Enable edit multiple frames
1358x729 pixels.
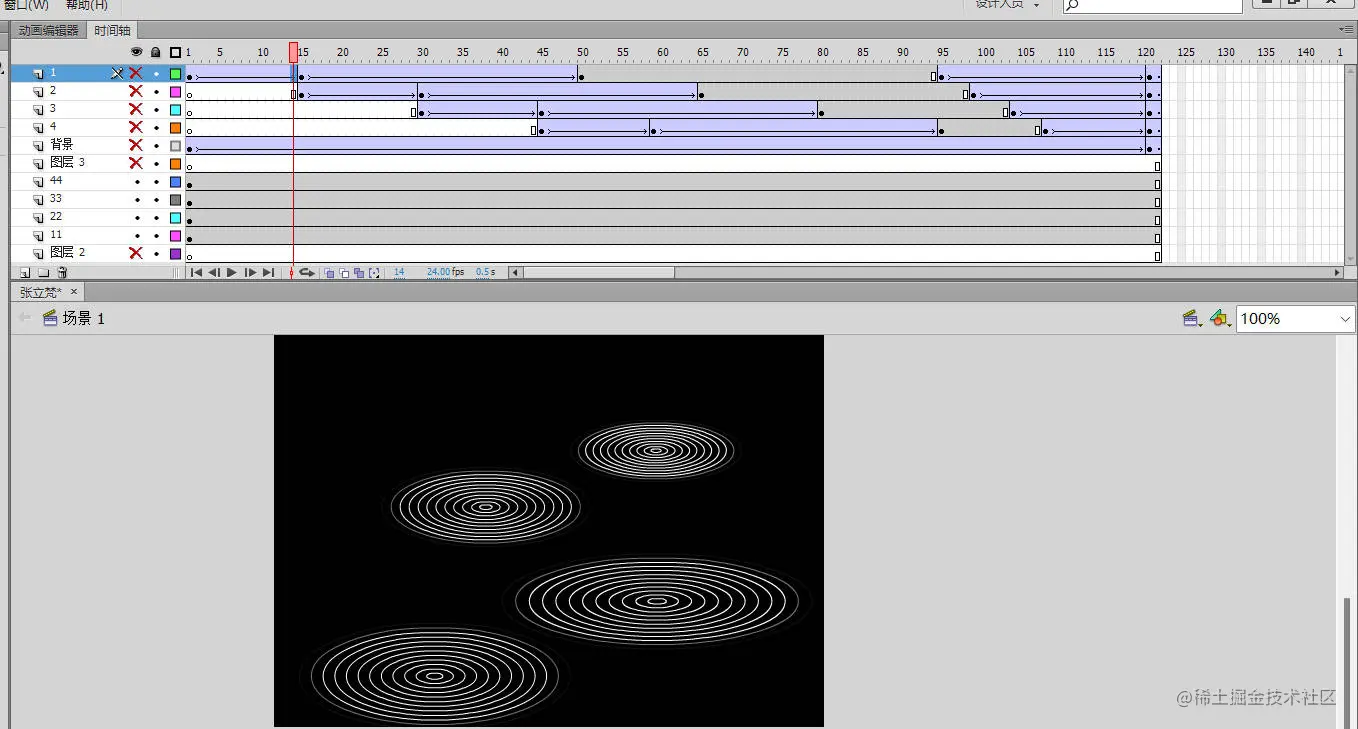[x=359, y=272]
